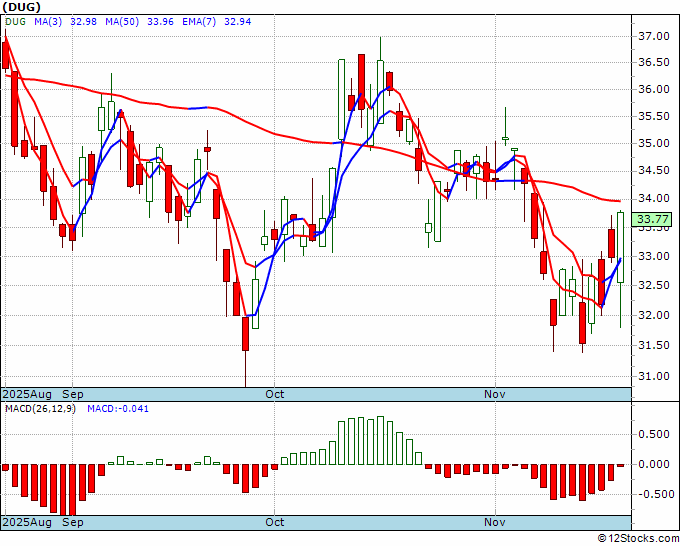Click the 36.00 price axis label
680x546 pixels.
click(654, 90)
